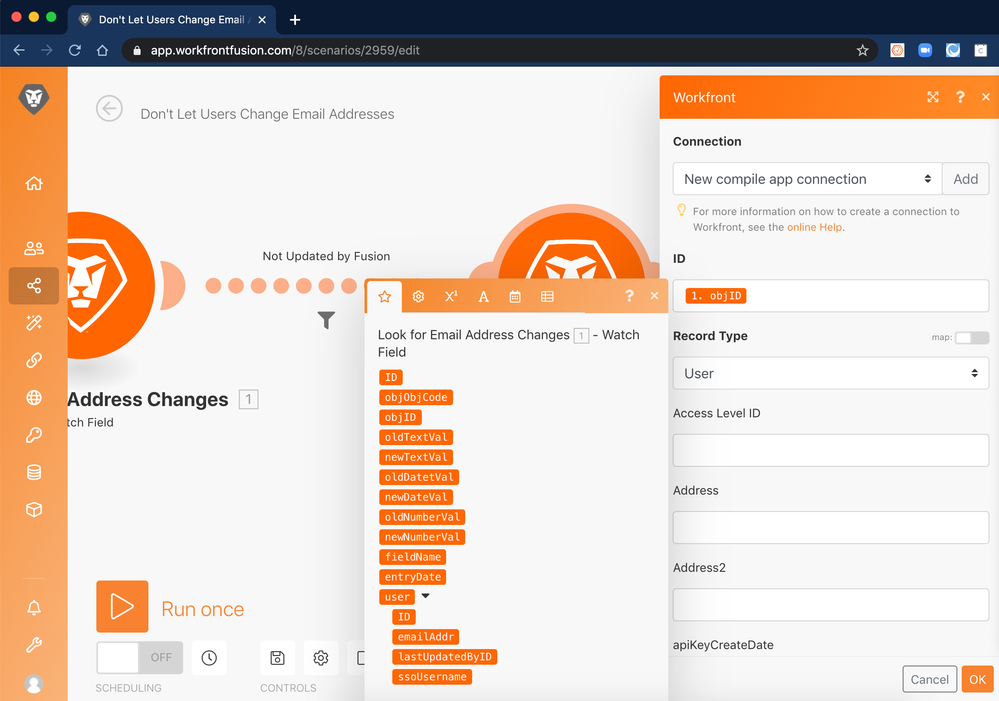This screenshot has height=701, width=999.
Task: Click the webhooks globe icon in the sidebar
Action: (34, 398)
